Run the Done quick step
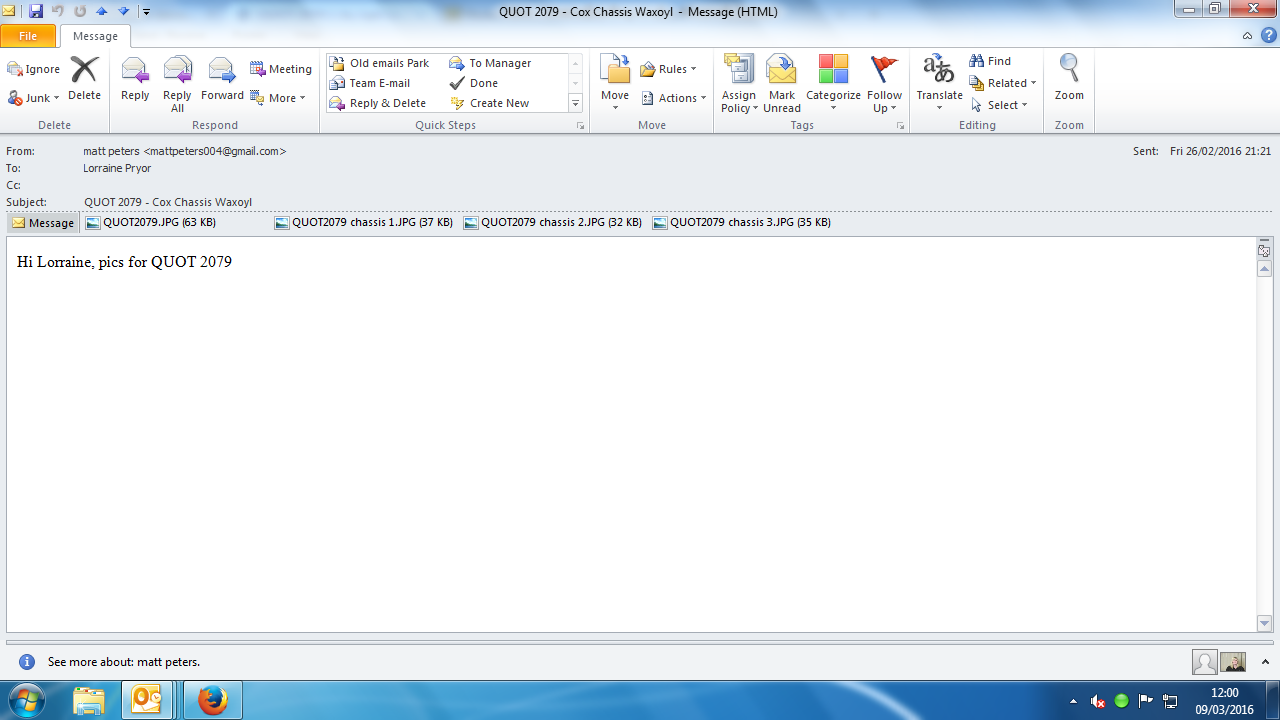 (x=474, y=83)
